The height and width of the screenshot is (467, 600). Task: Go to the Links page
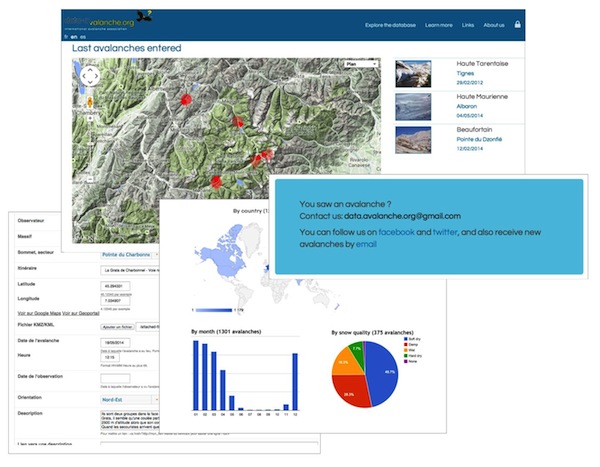(468, 25)
